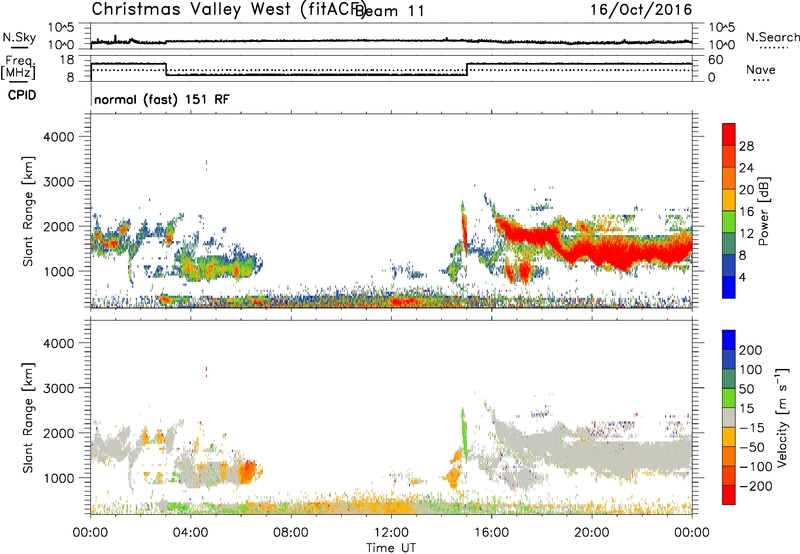
Task: Click the -50 label on Velocity color bar
Action: pos(752,447)
